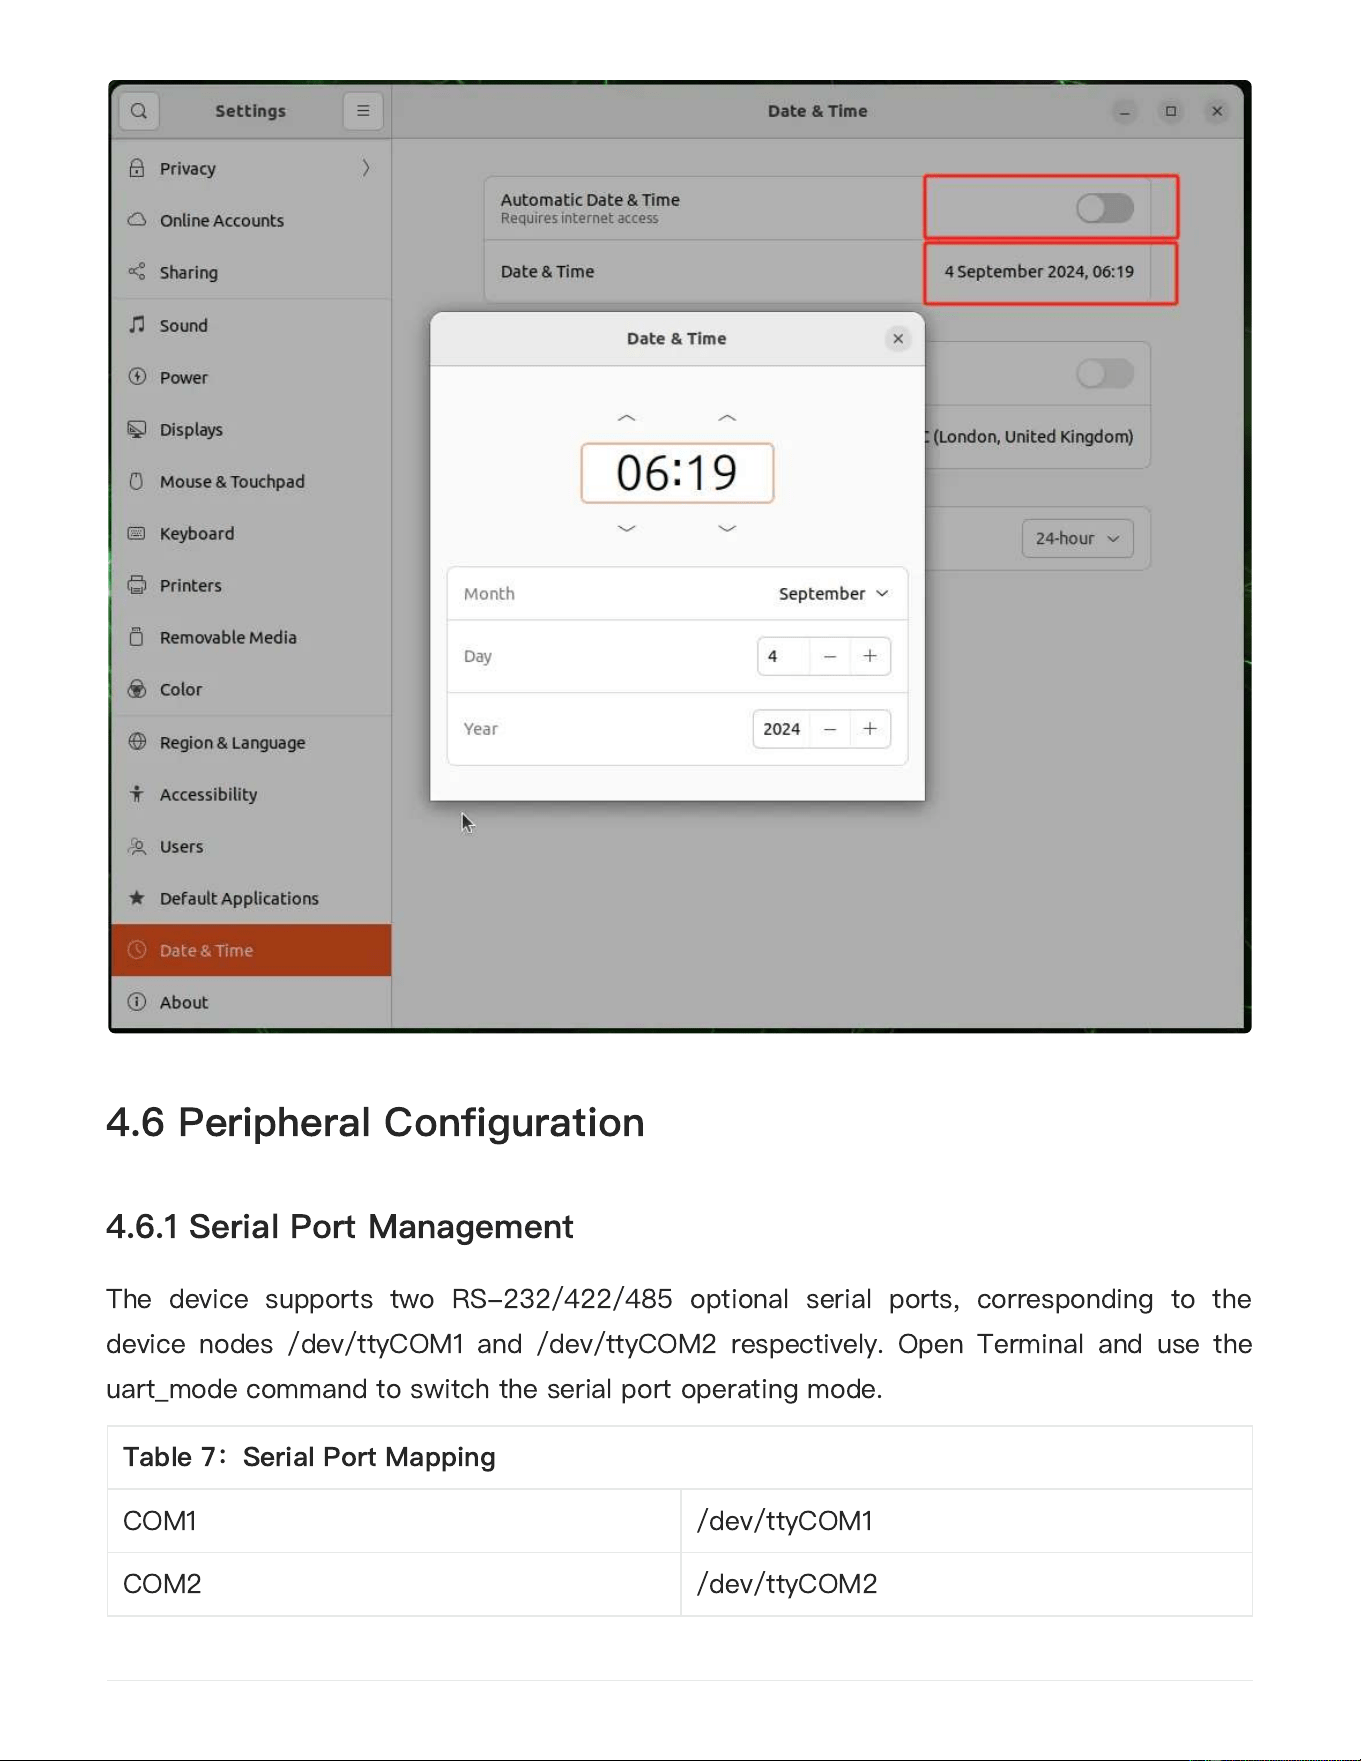This screenshot has height=1761, width=1361.
Task: Minimize the Settings window
Action: [x=1125, y=111]
